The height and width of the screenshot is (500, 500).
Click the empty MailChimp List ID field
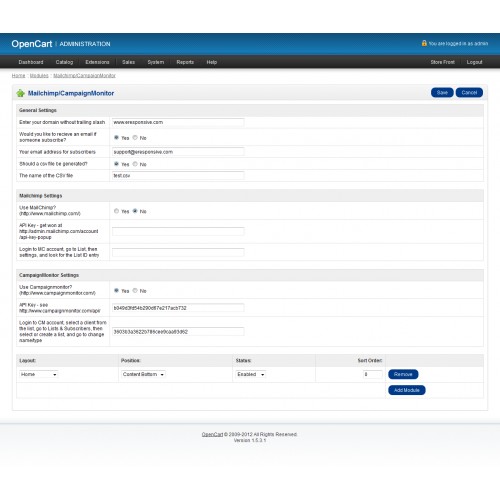pyautogui.click(x=178, y=252)
